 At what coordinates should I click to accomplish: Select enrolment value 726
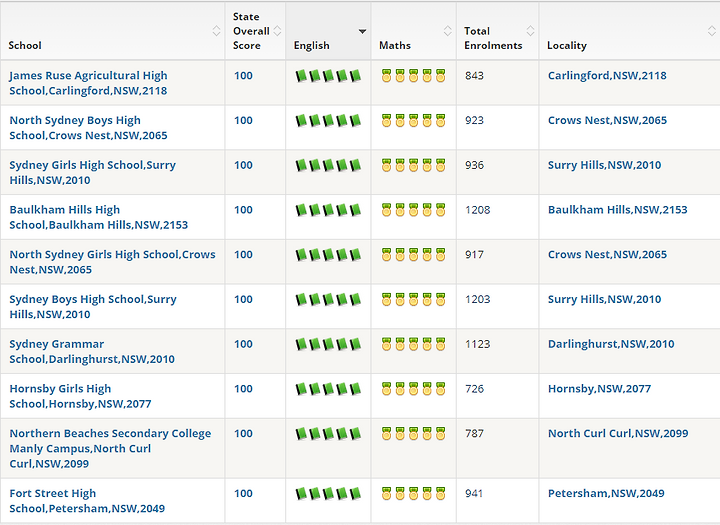click(474, 389)
